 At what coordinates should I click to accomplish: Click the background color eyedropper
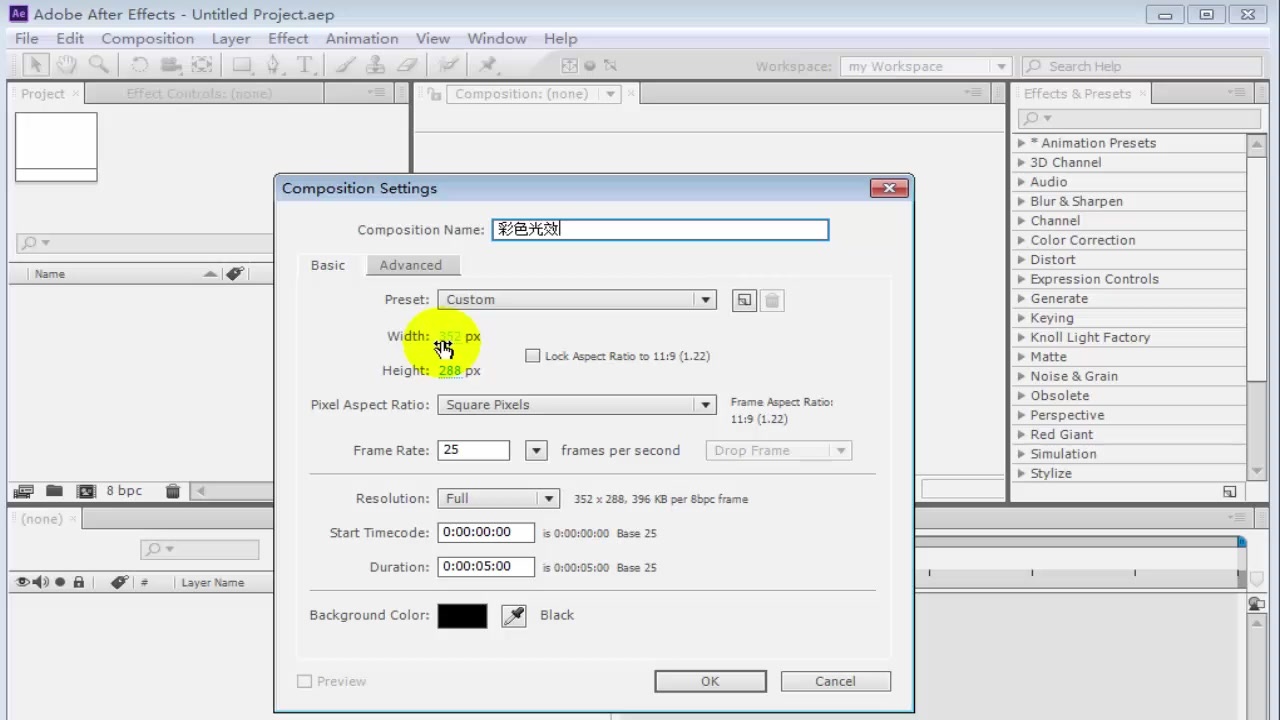(514, 616)
